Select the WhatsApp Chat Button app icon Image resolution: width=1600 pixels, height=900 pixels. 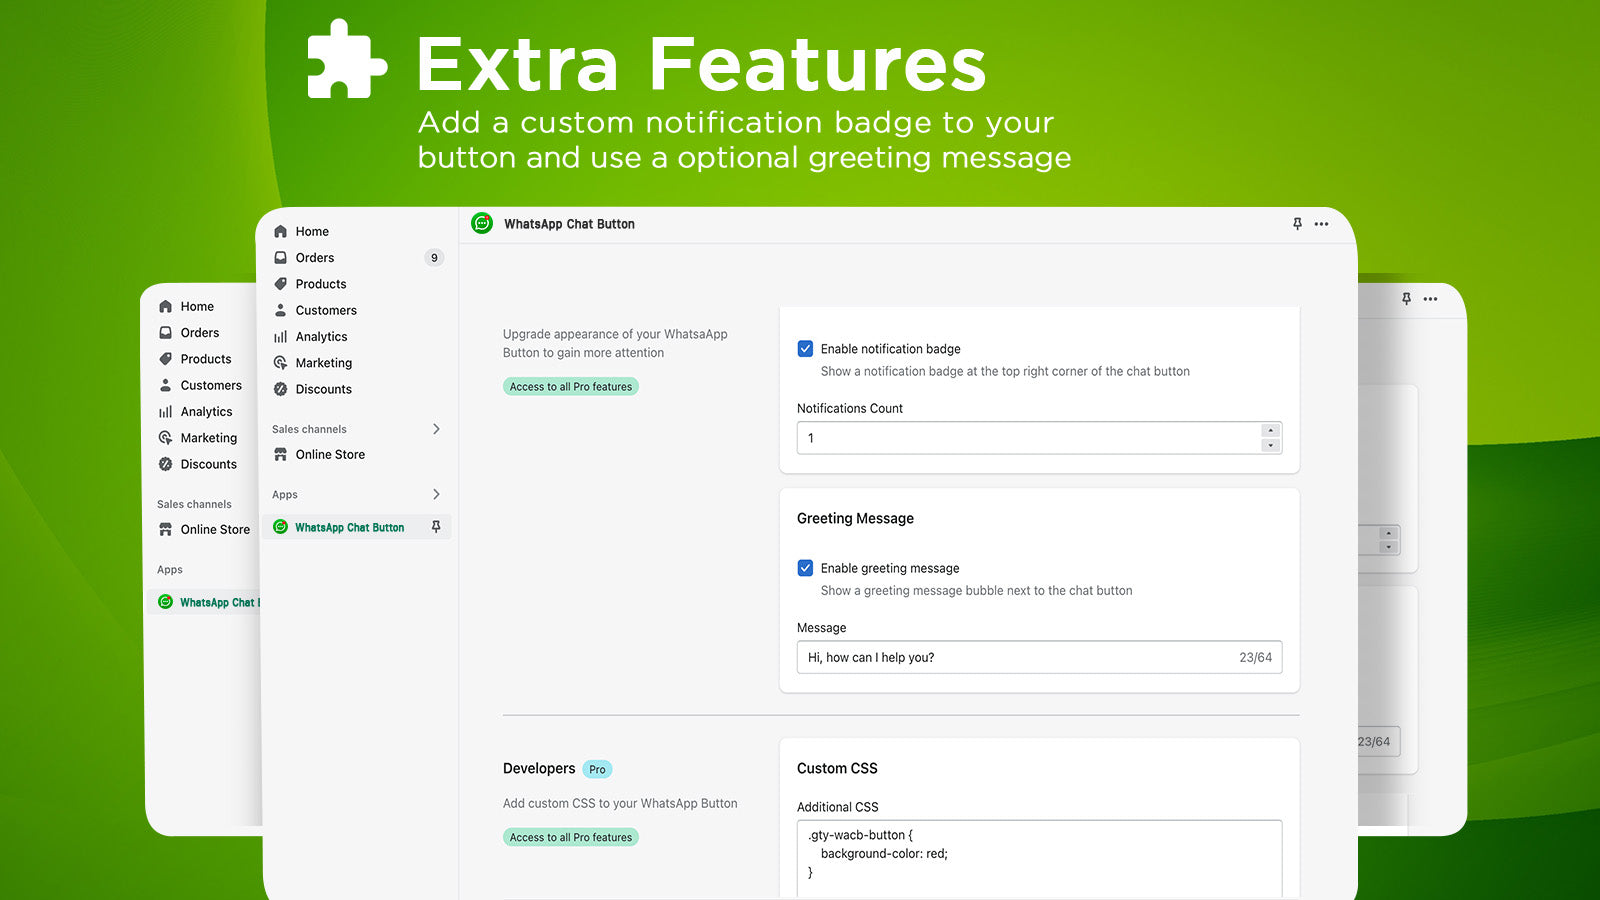(x=281, y=527)
